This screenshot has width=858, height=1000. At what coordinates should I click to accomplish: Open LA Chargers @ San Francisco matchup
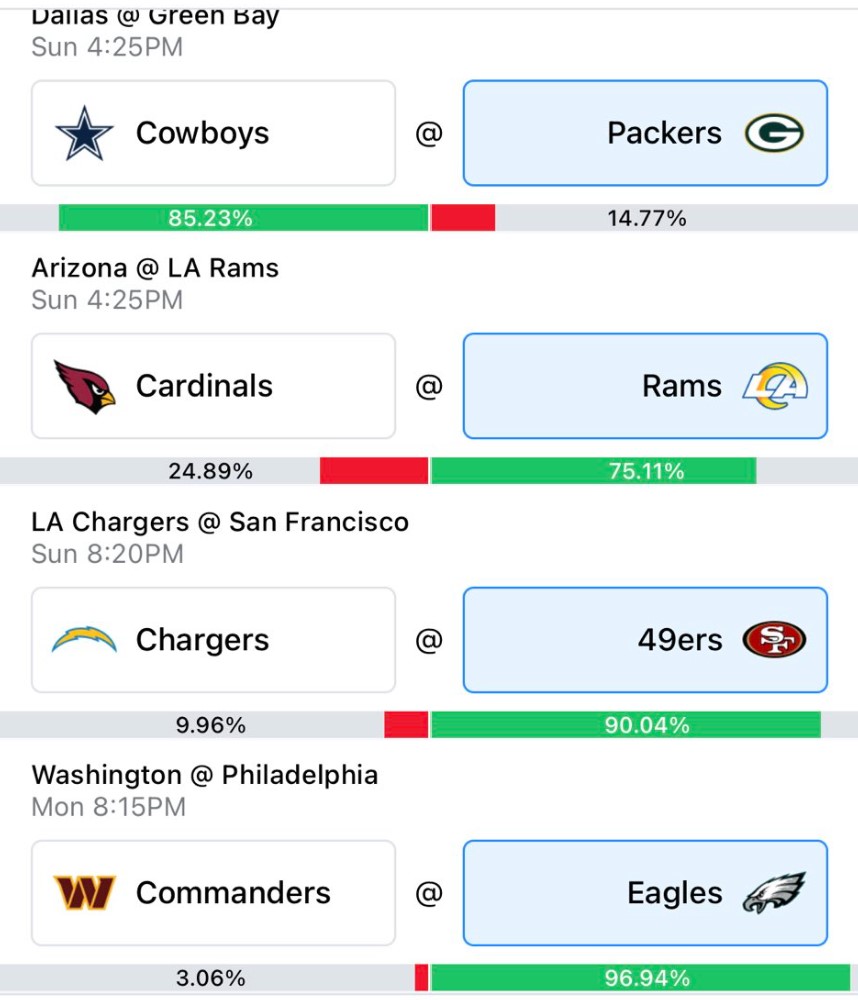click(x=220, y=522)
